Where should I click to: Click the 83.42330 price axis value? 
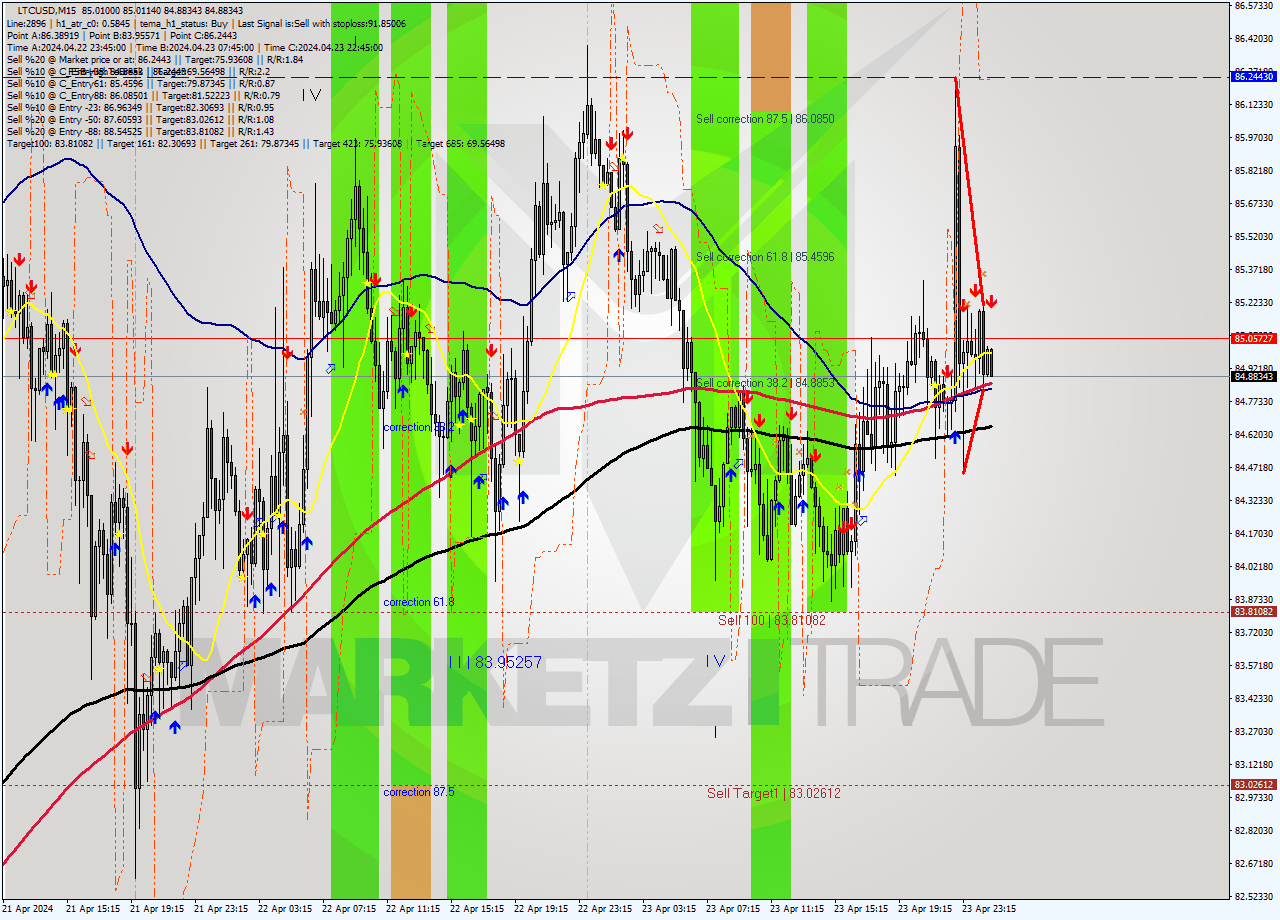[1253, 698]
